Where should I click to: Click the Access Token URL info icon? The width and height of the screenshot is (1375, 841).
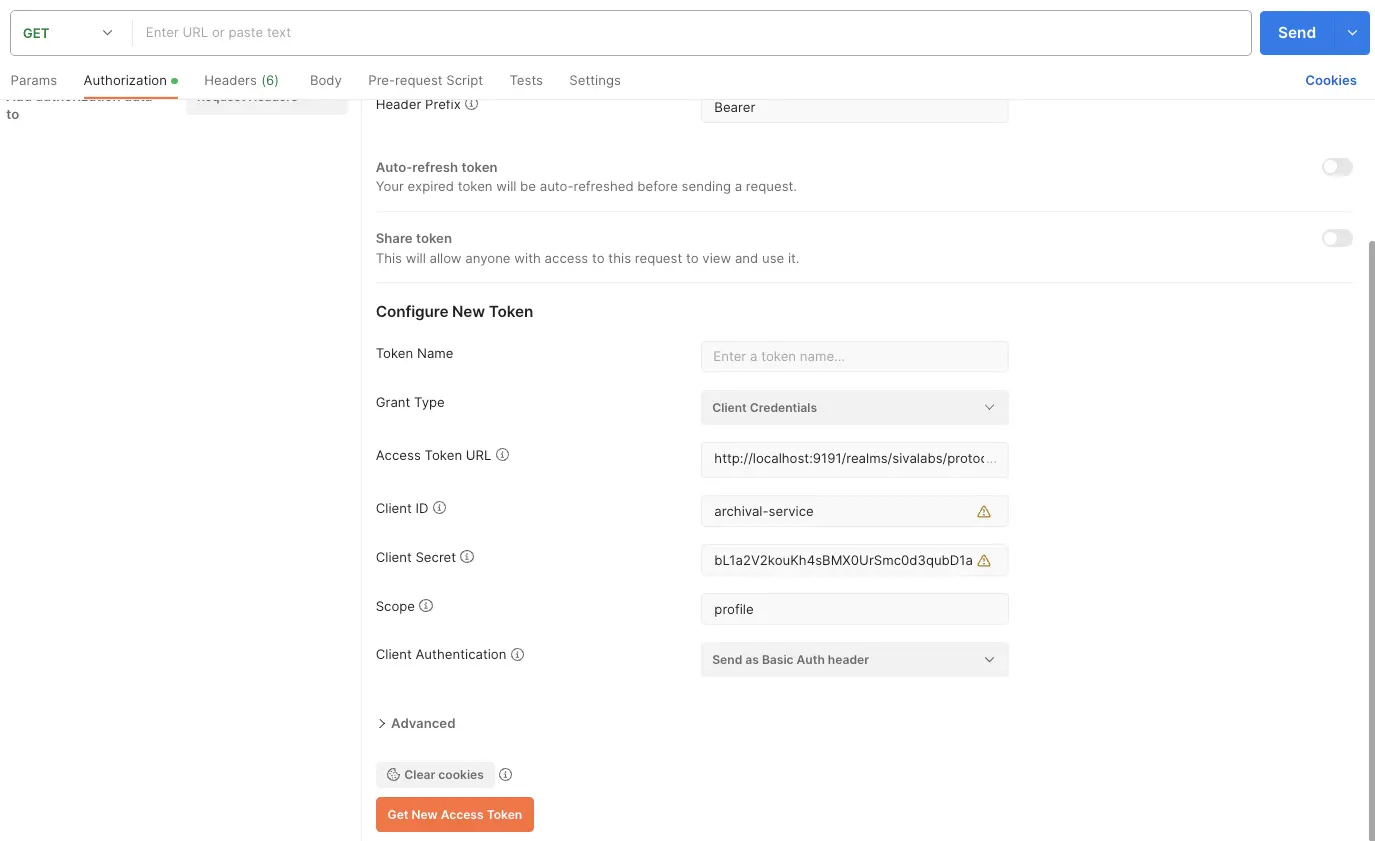(503, 455)
